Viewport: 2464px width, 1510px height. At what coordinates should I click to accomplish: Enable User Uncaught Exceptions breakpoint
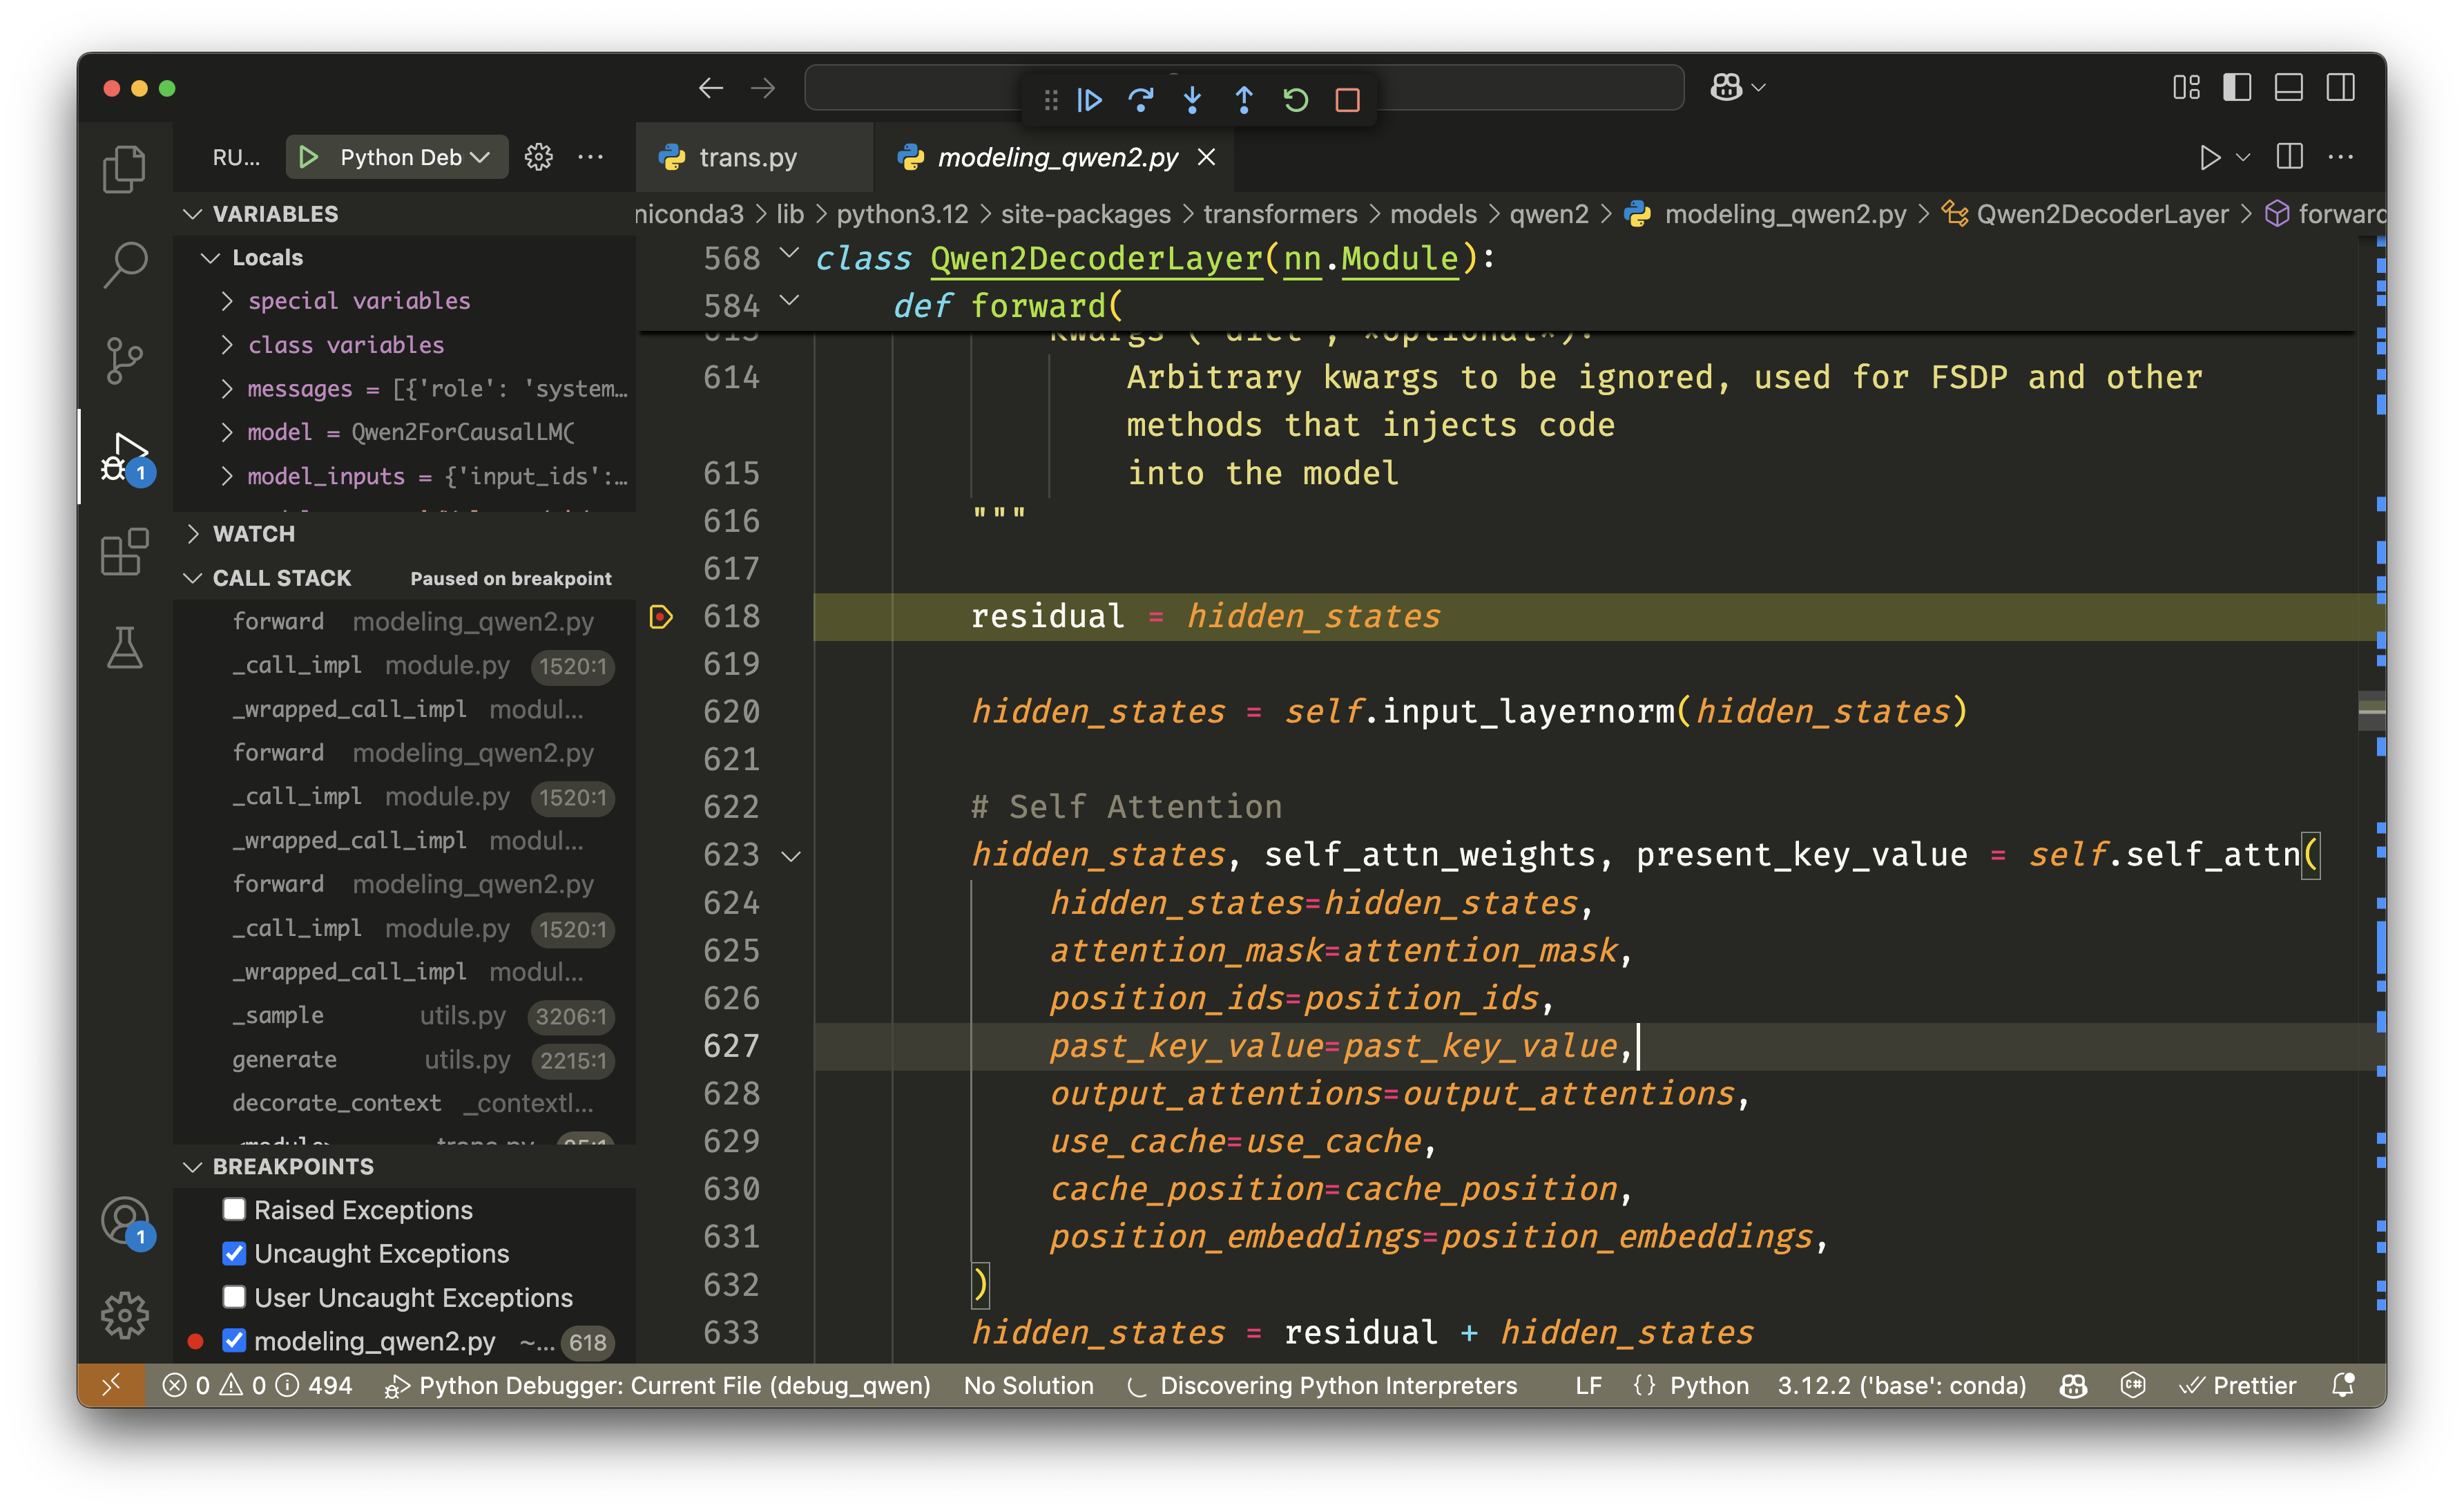click(234, 1297)
